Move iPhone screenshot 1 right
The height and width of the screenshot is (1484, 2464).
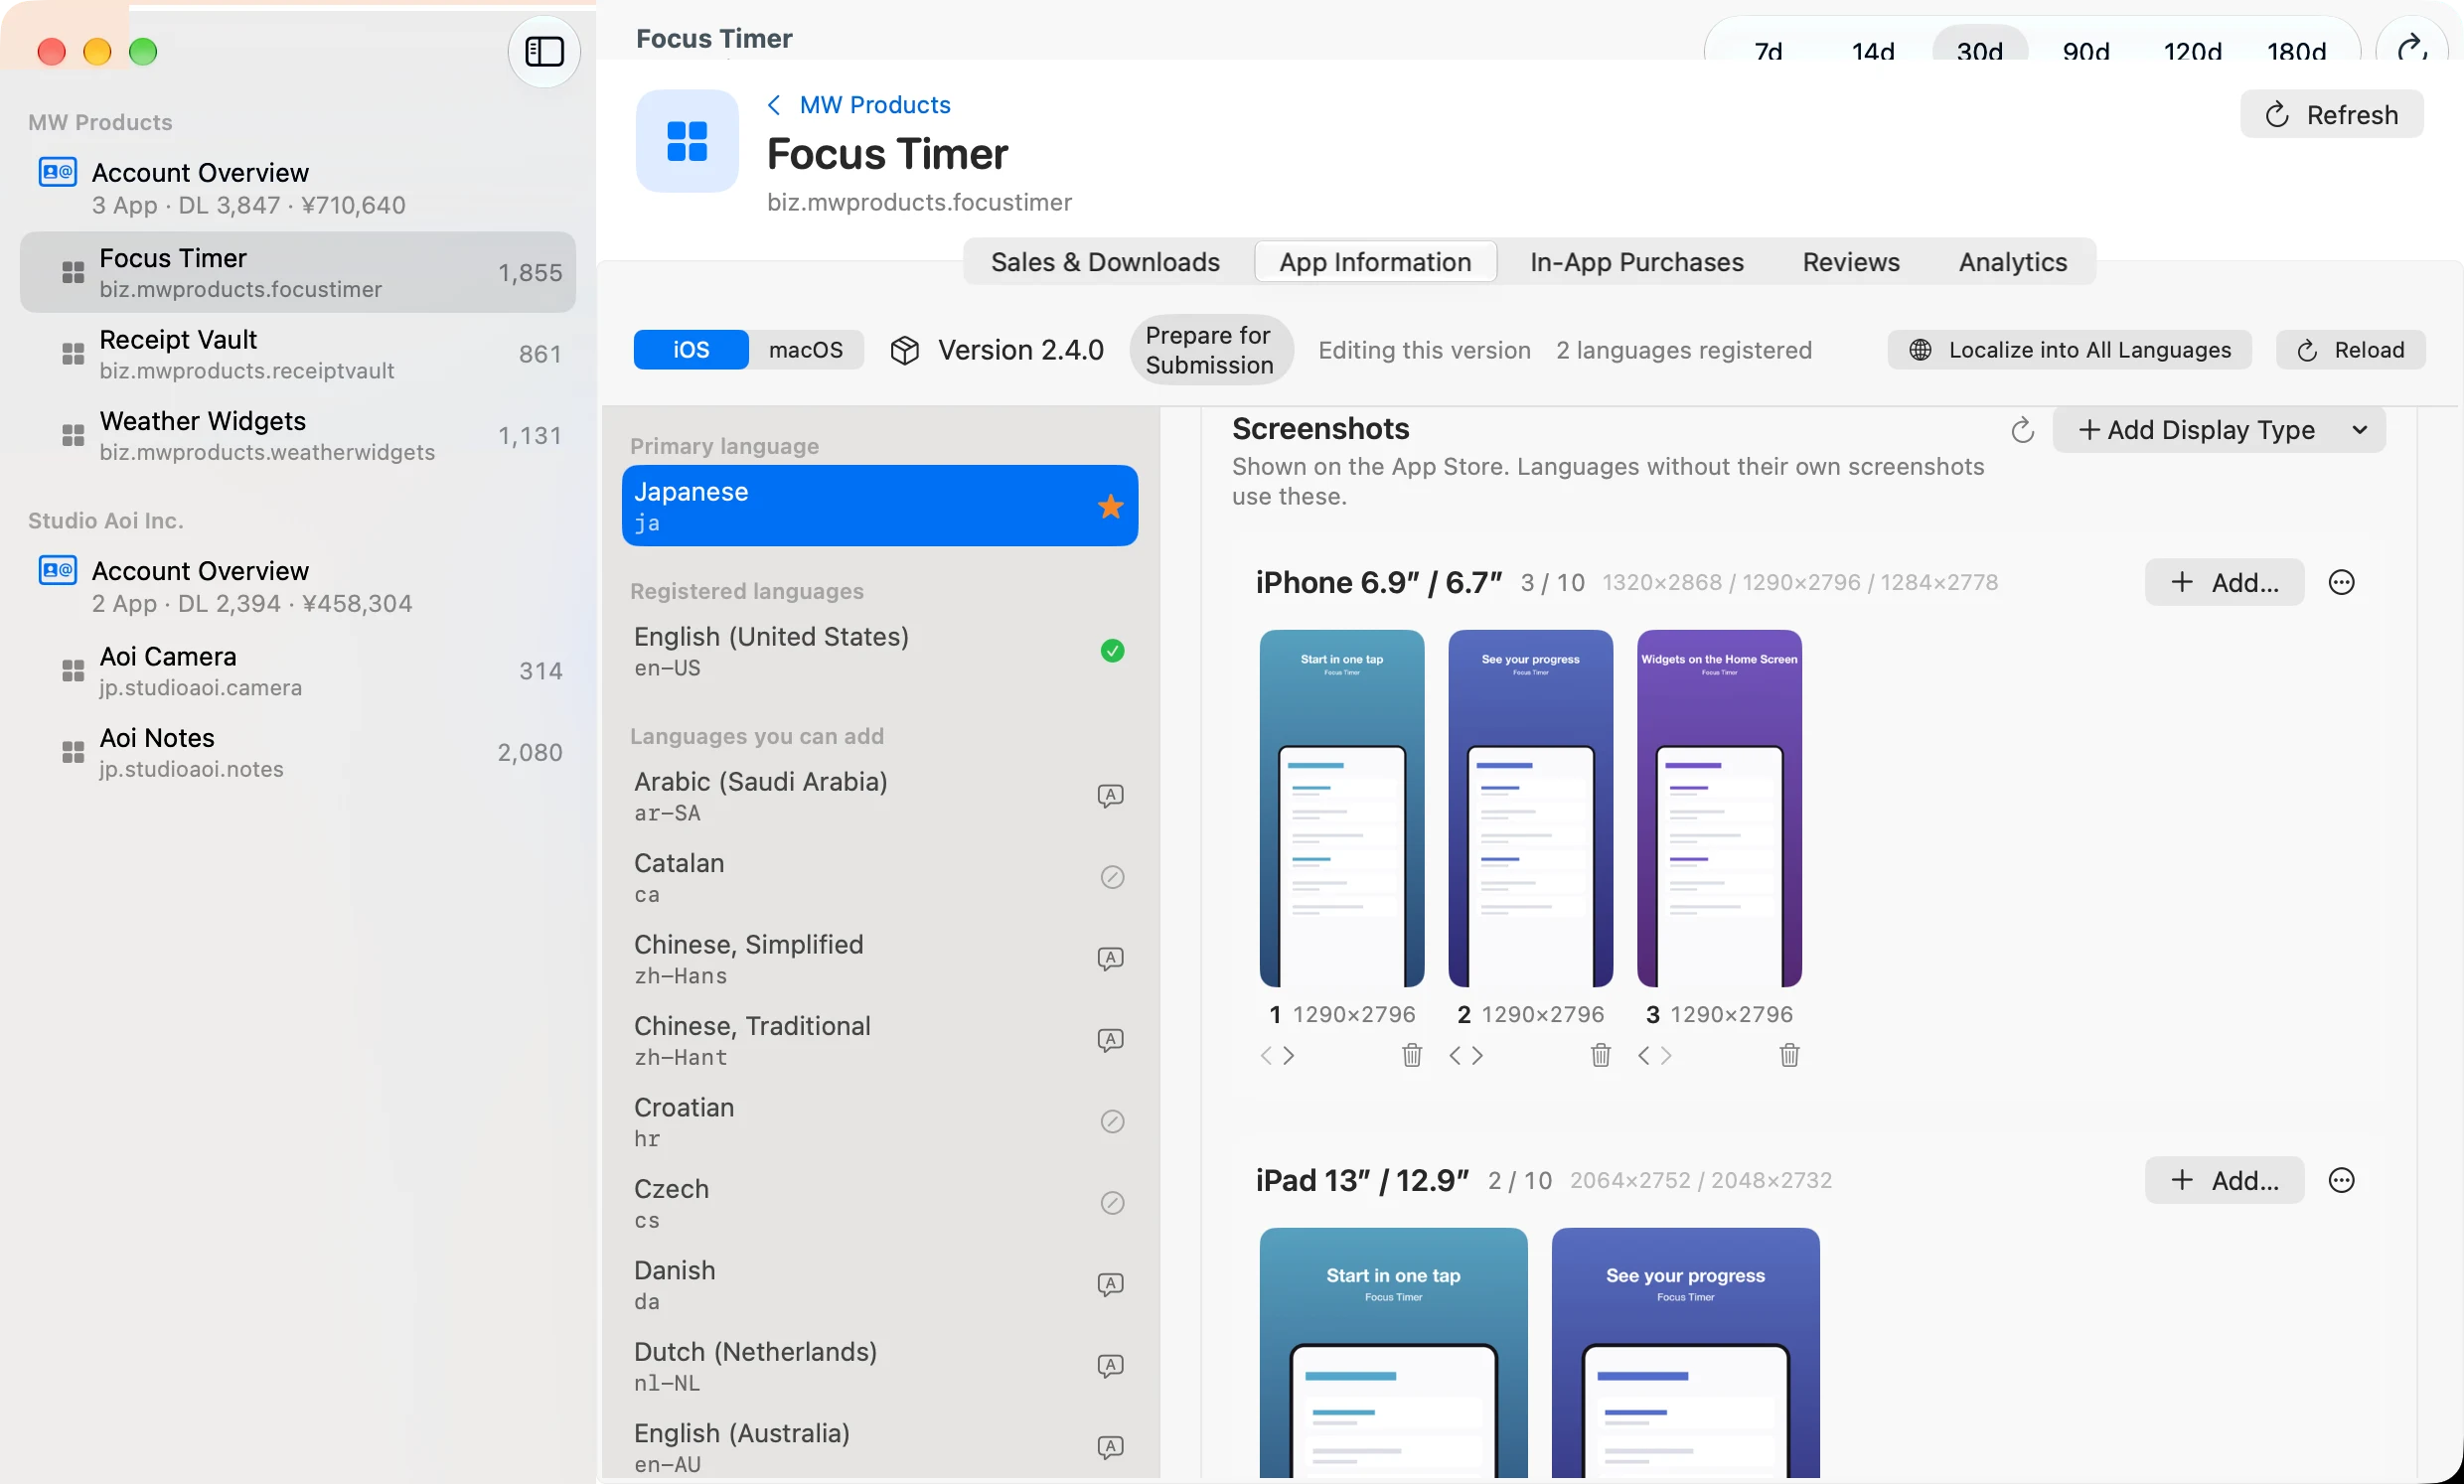pyautogui.click(x=1289, y=1056)
